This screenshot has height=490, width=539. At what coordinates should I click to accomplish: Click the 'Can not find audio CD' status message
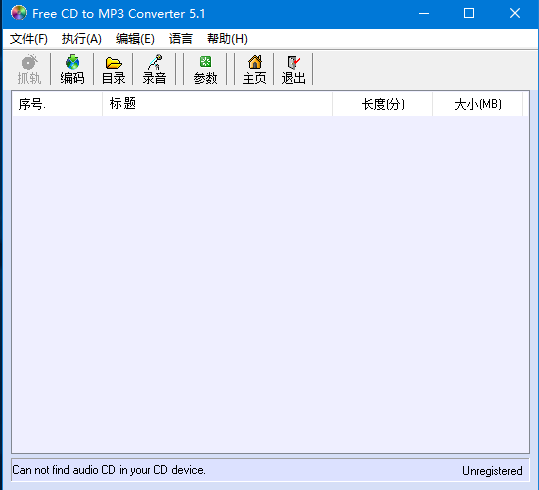point(109,470)
